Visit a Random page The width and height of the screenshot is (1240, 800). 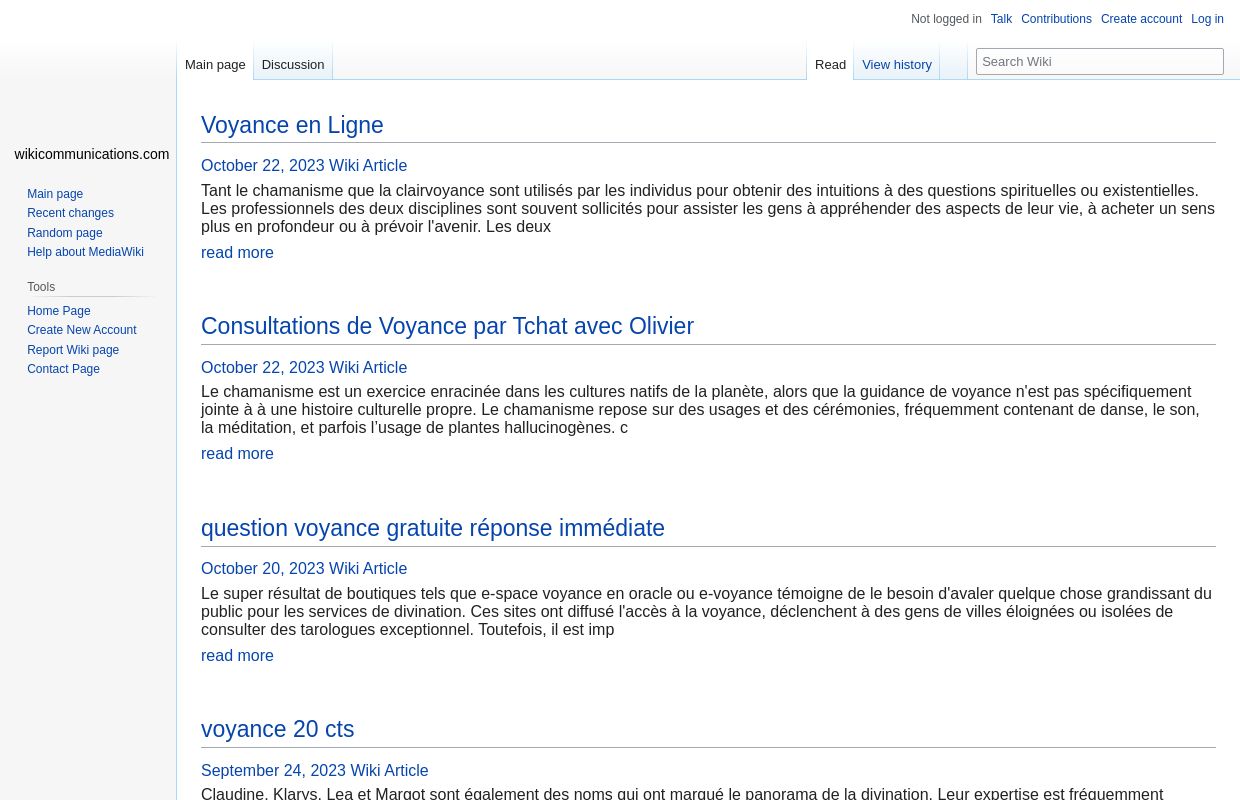(x=64, y=232)
